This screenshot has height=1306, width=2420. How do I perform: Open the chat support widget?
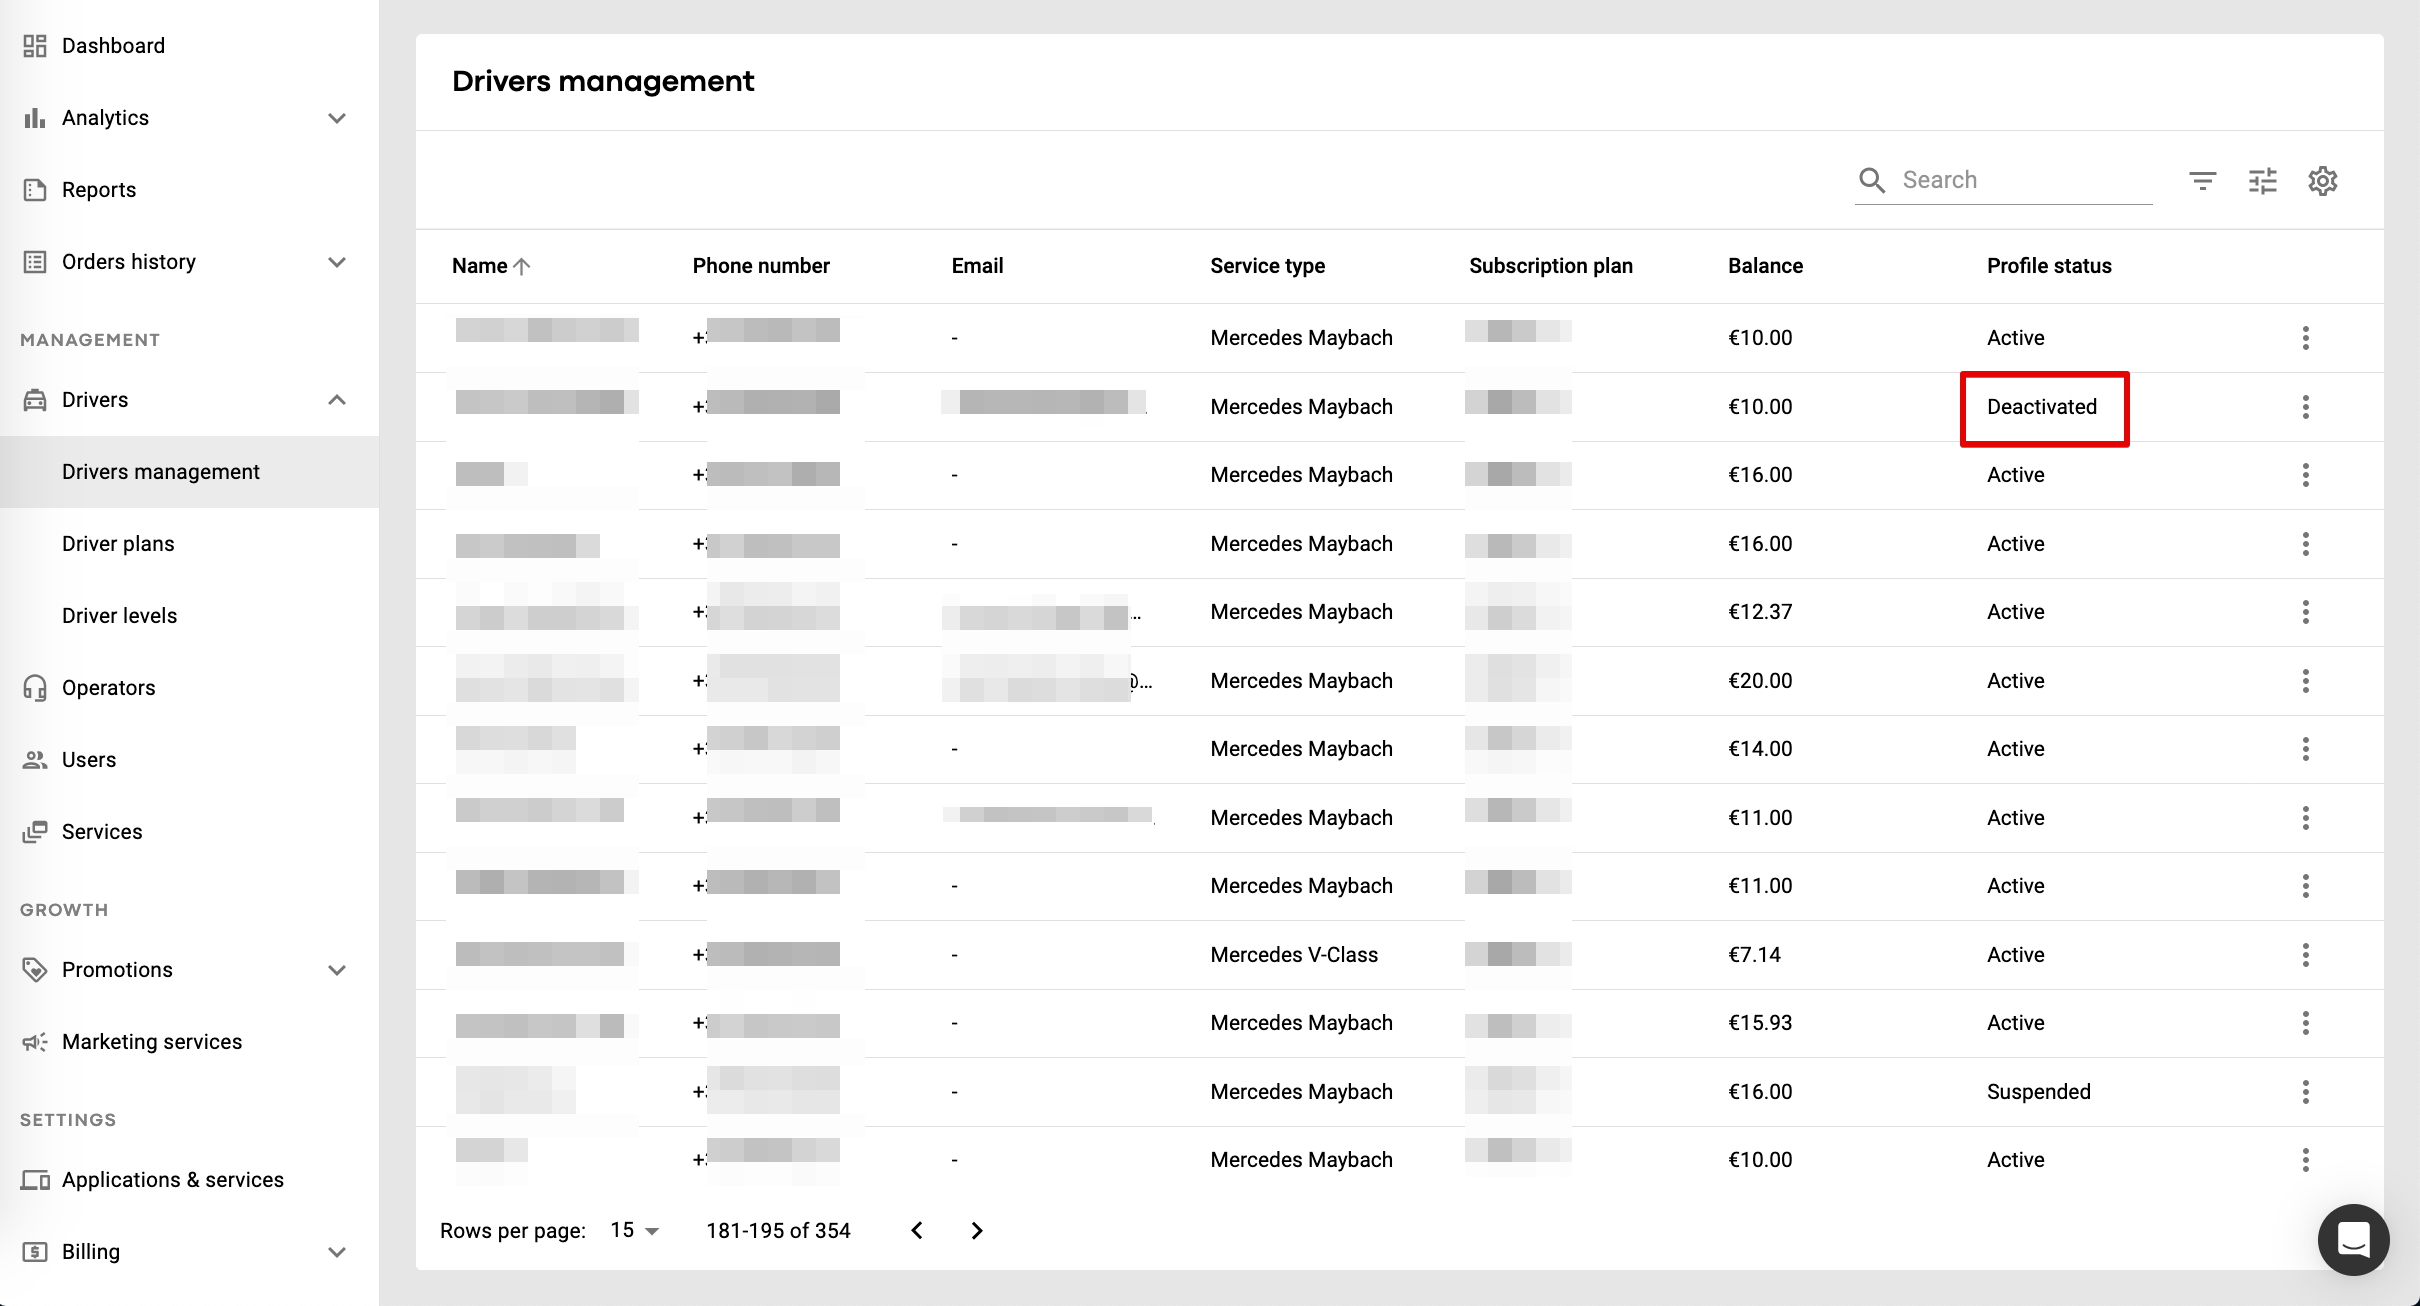(x=2353, y=1239)
